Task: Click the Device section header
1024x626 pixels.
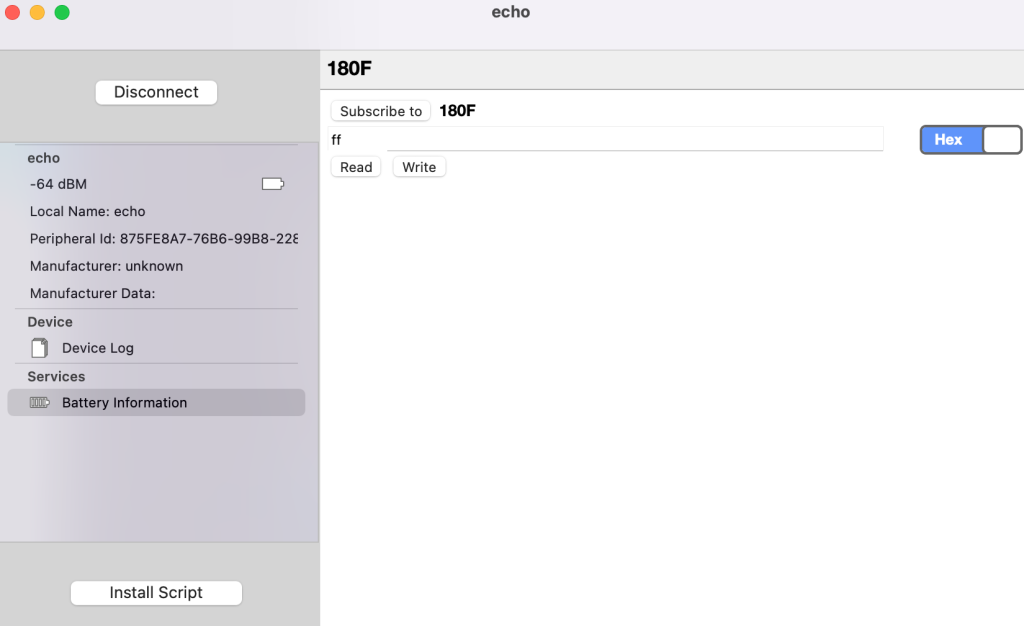Action: (50, 322)
